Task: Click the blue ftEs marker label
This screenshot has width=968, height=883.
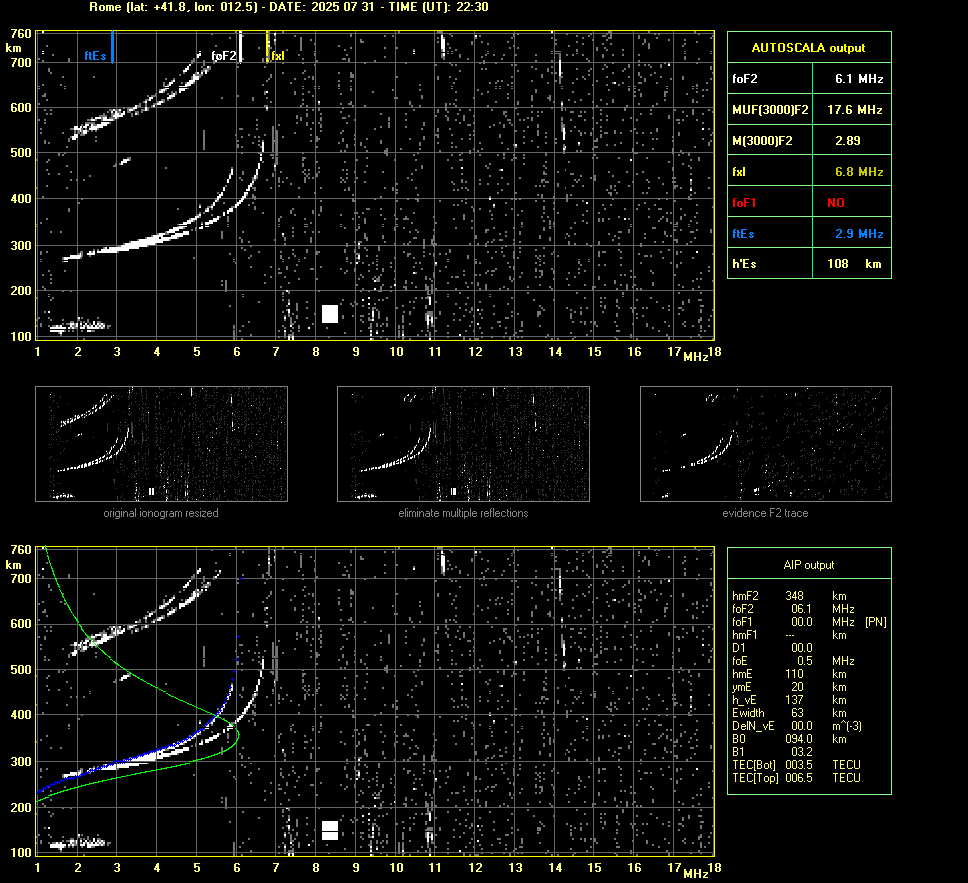Action: [95, 56]
